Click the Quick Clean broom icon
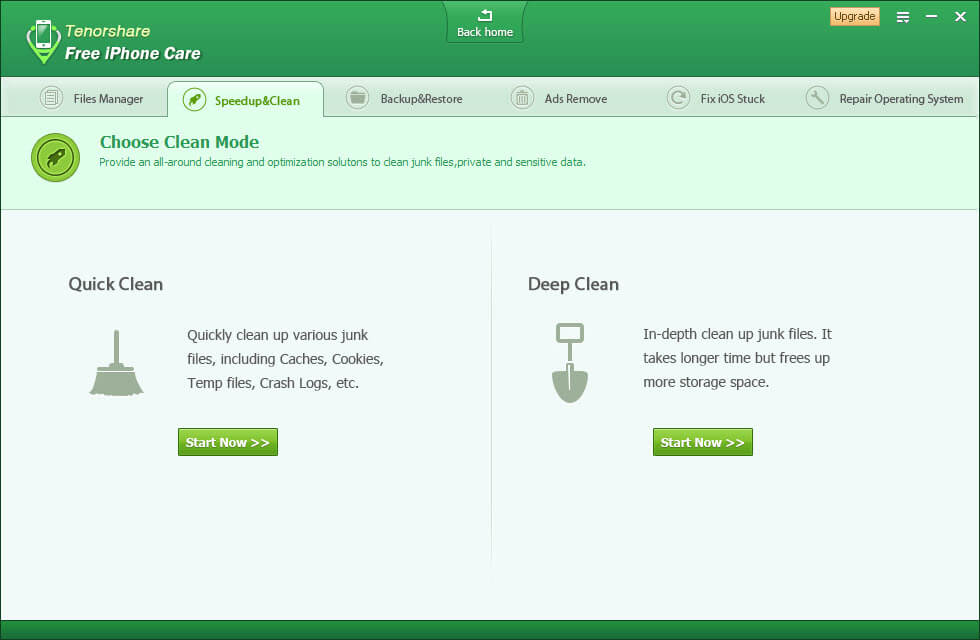This screenshot has width=980, height=640. (116, 362)
